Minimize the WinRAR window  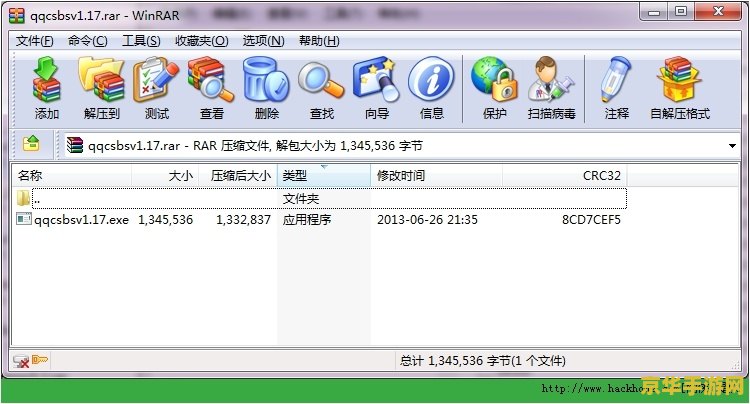pos(654,11)
